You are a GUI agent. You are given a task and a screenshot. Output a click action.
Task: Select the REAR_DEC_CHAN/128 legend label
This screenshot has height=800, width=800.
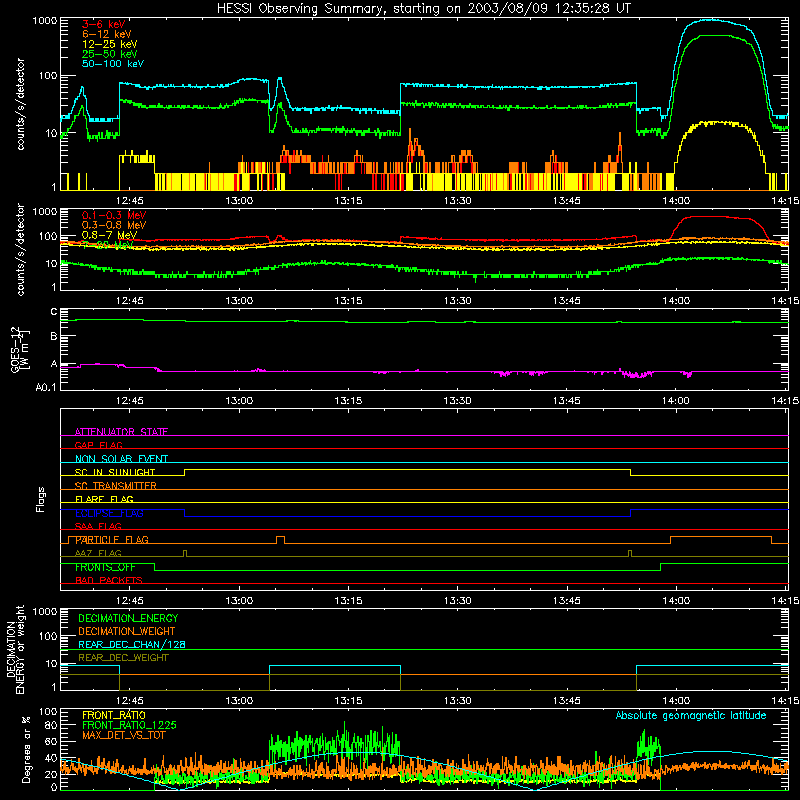coord(132,644)
